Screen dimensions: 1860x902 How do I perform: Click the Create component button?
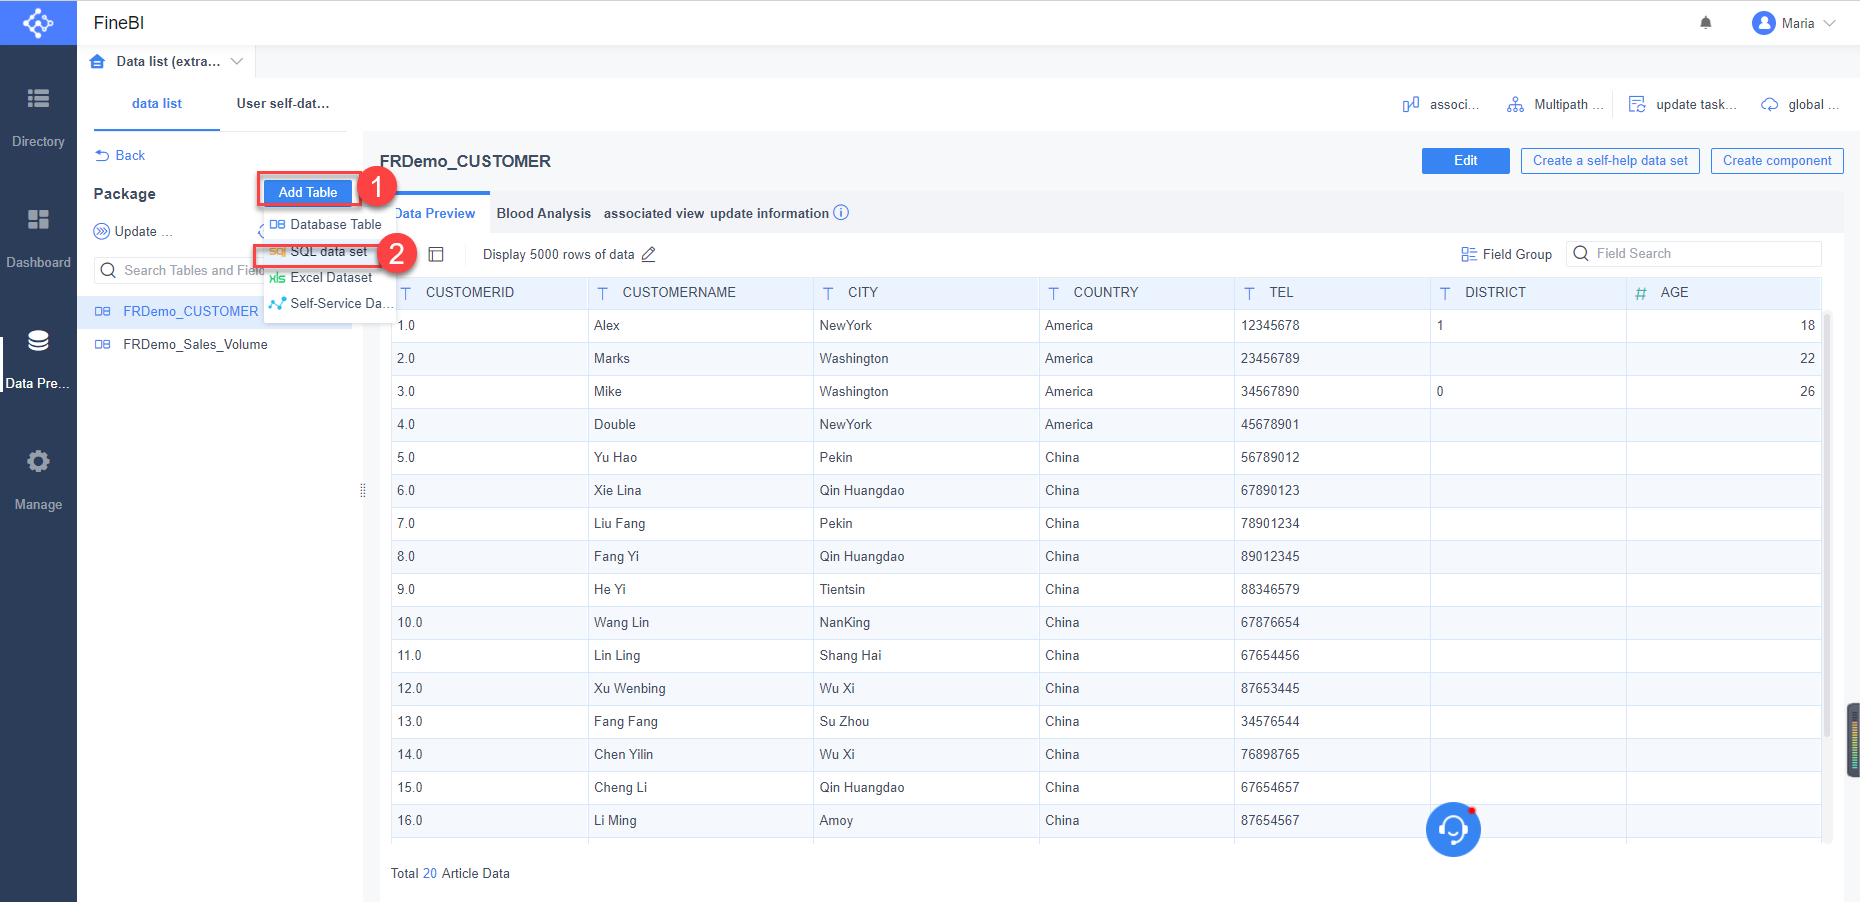(x=1777, y=160)
